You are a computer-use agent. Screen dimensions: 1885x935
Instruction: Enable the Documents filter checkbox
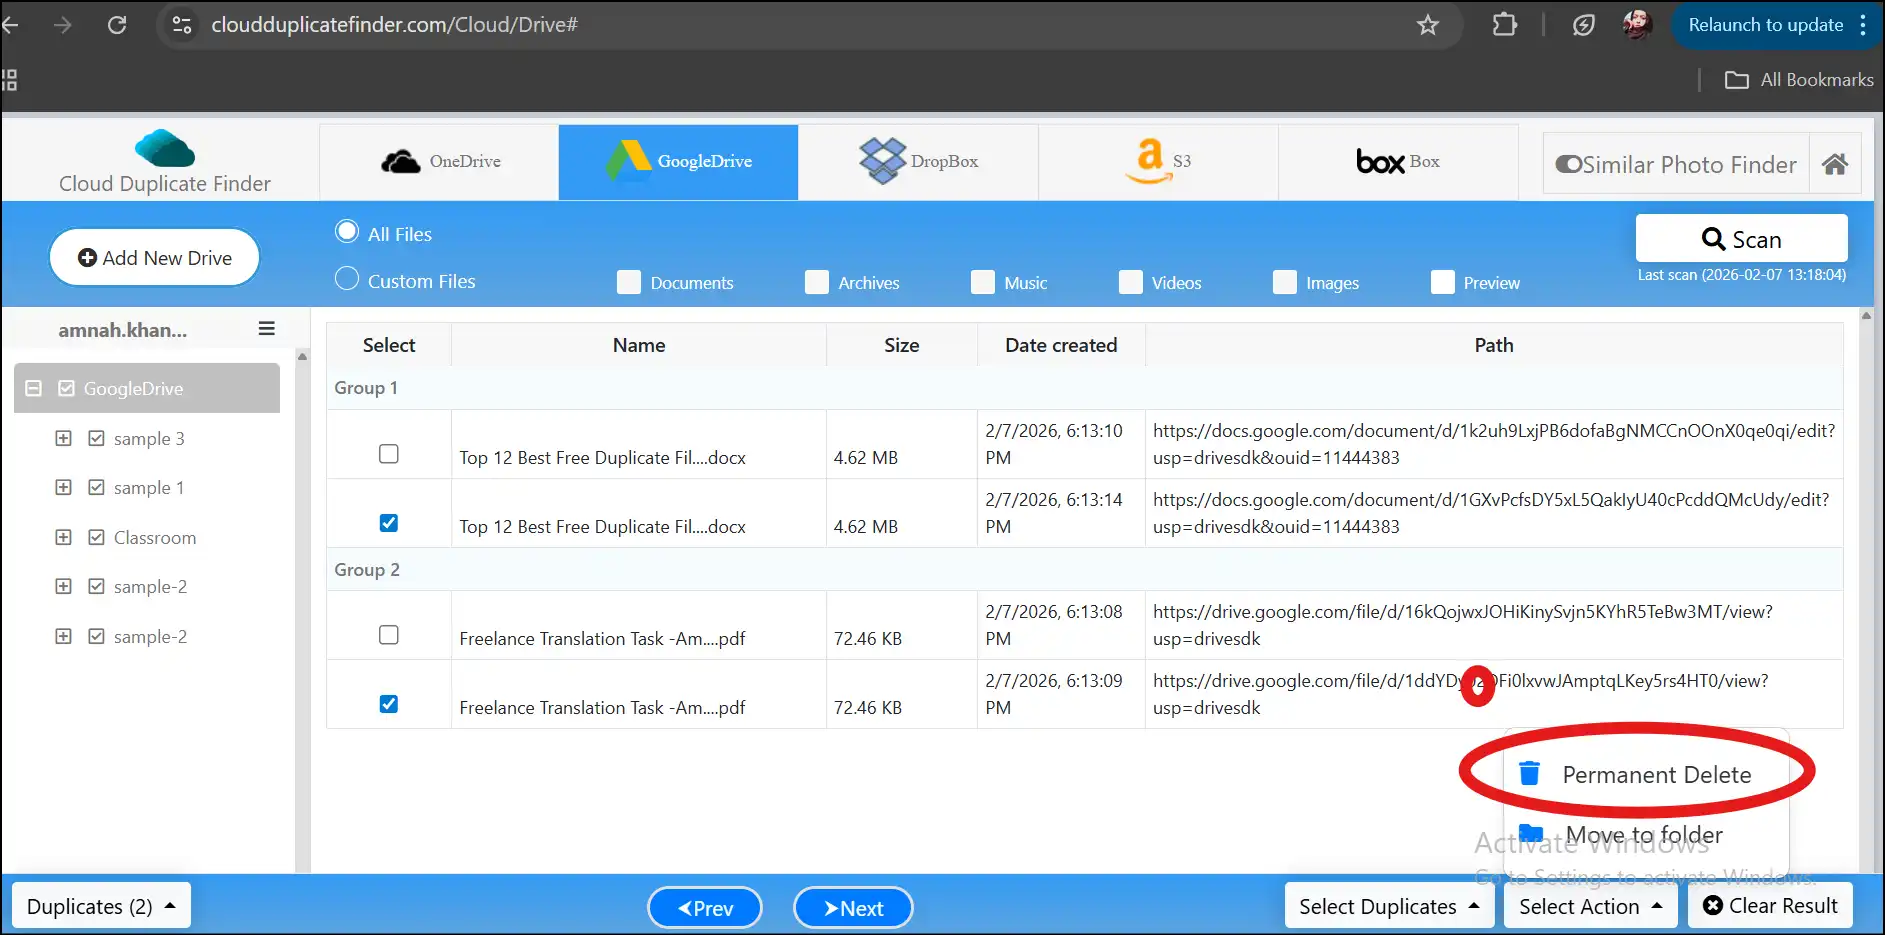tap(628, 282)
